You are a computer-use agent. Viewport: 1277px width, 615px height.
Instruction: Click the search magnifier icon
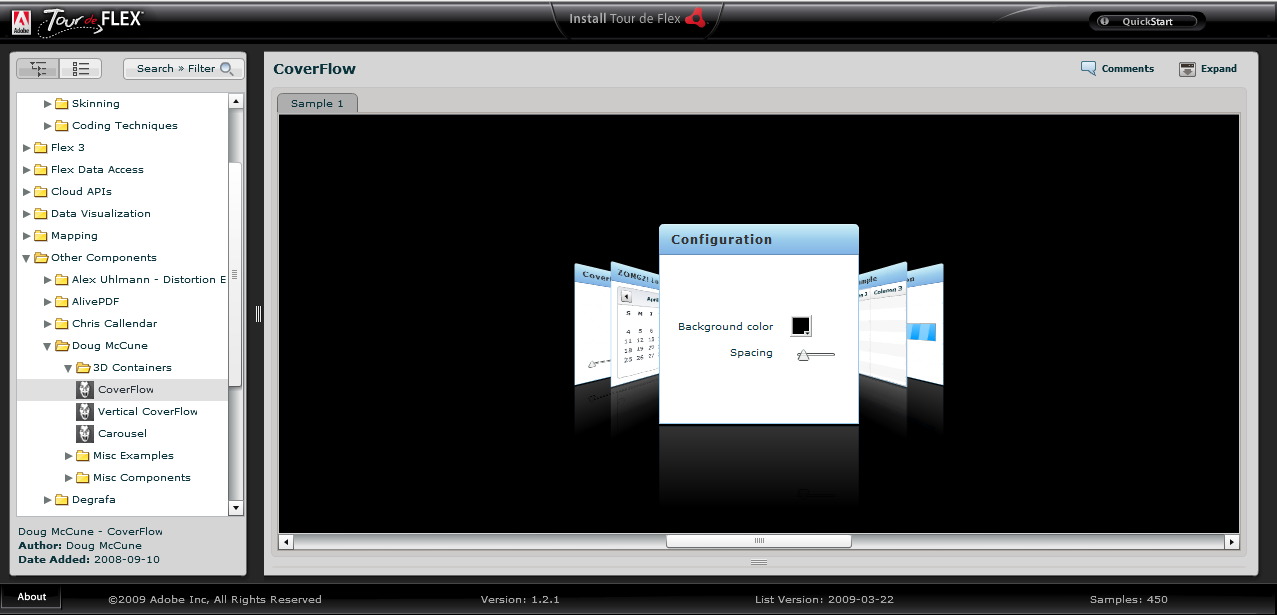pyautogui.click(x=227, y=69)
